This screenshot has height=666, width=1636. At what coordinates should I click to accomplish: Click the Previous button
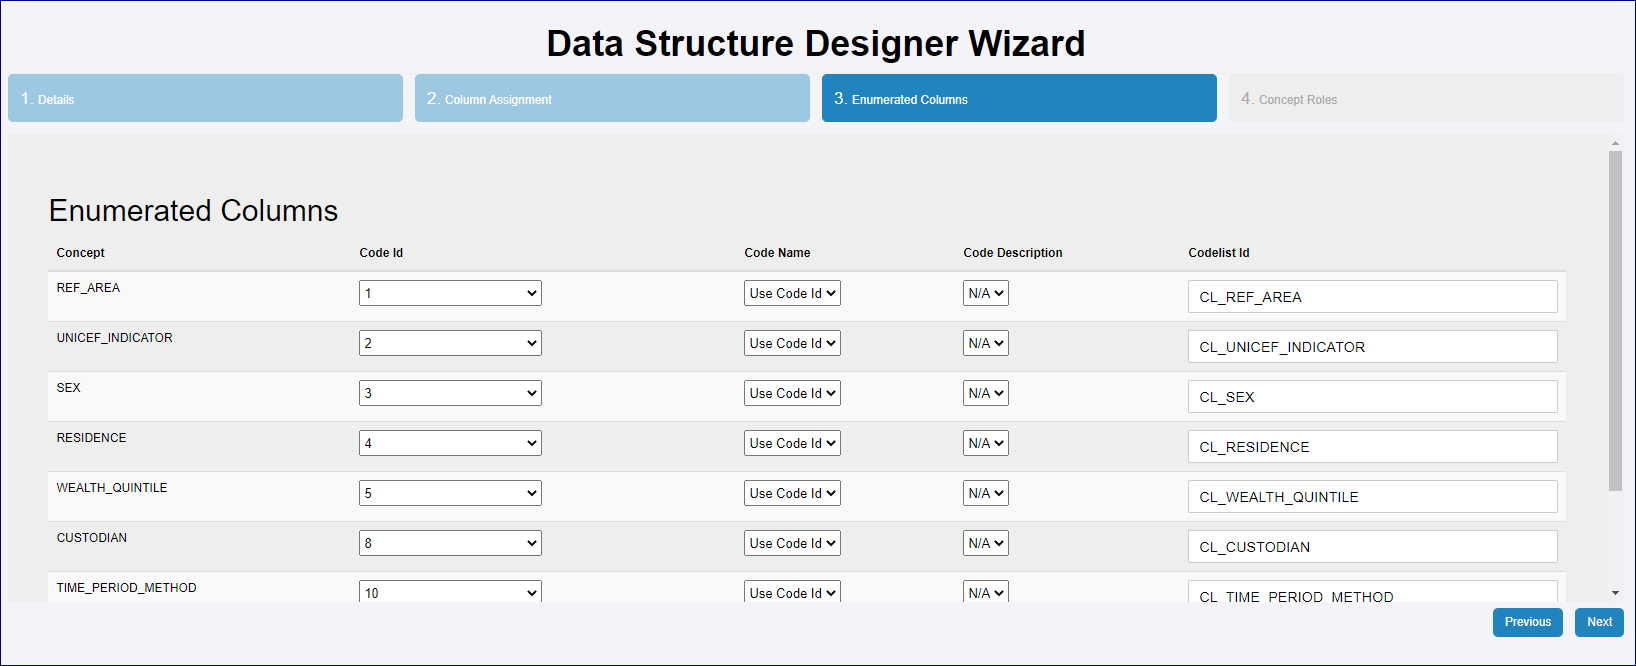pos(1527,622)
